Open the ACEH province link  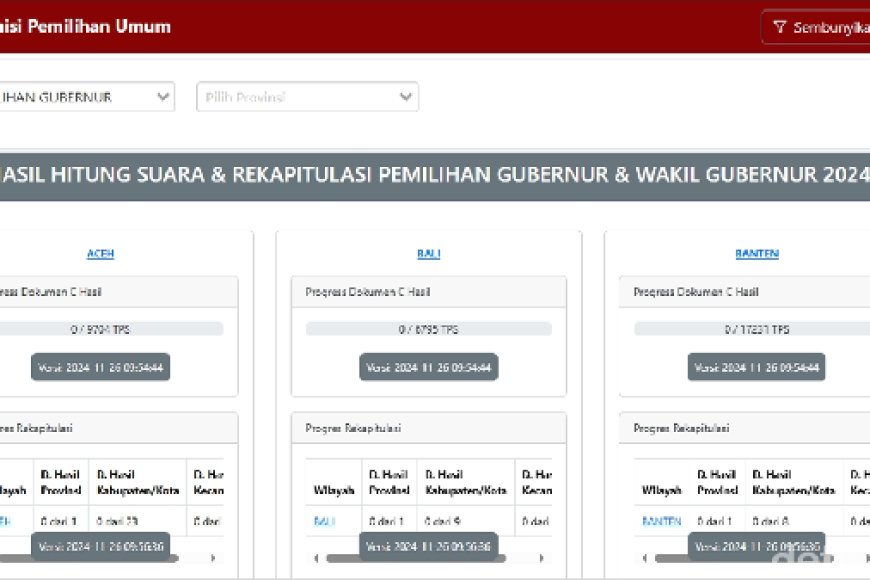coord(100,254)
